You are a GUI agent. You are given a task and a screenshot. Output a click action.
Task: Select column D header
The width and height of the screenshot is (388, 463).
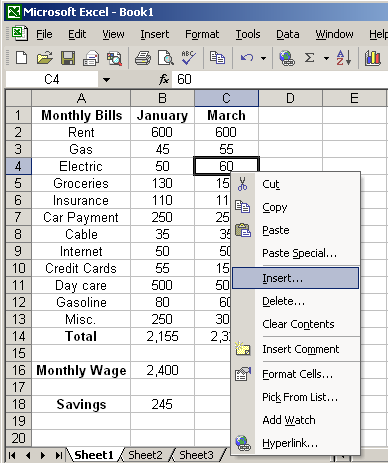coord(290,98)
